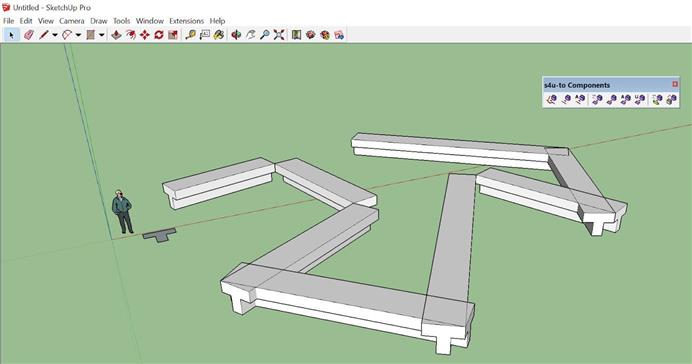Open the Camera menu
Screen dimensions: 692x364
coord(71,21)
